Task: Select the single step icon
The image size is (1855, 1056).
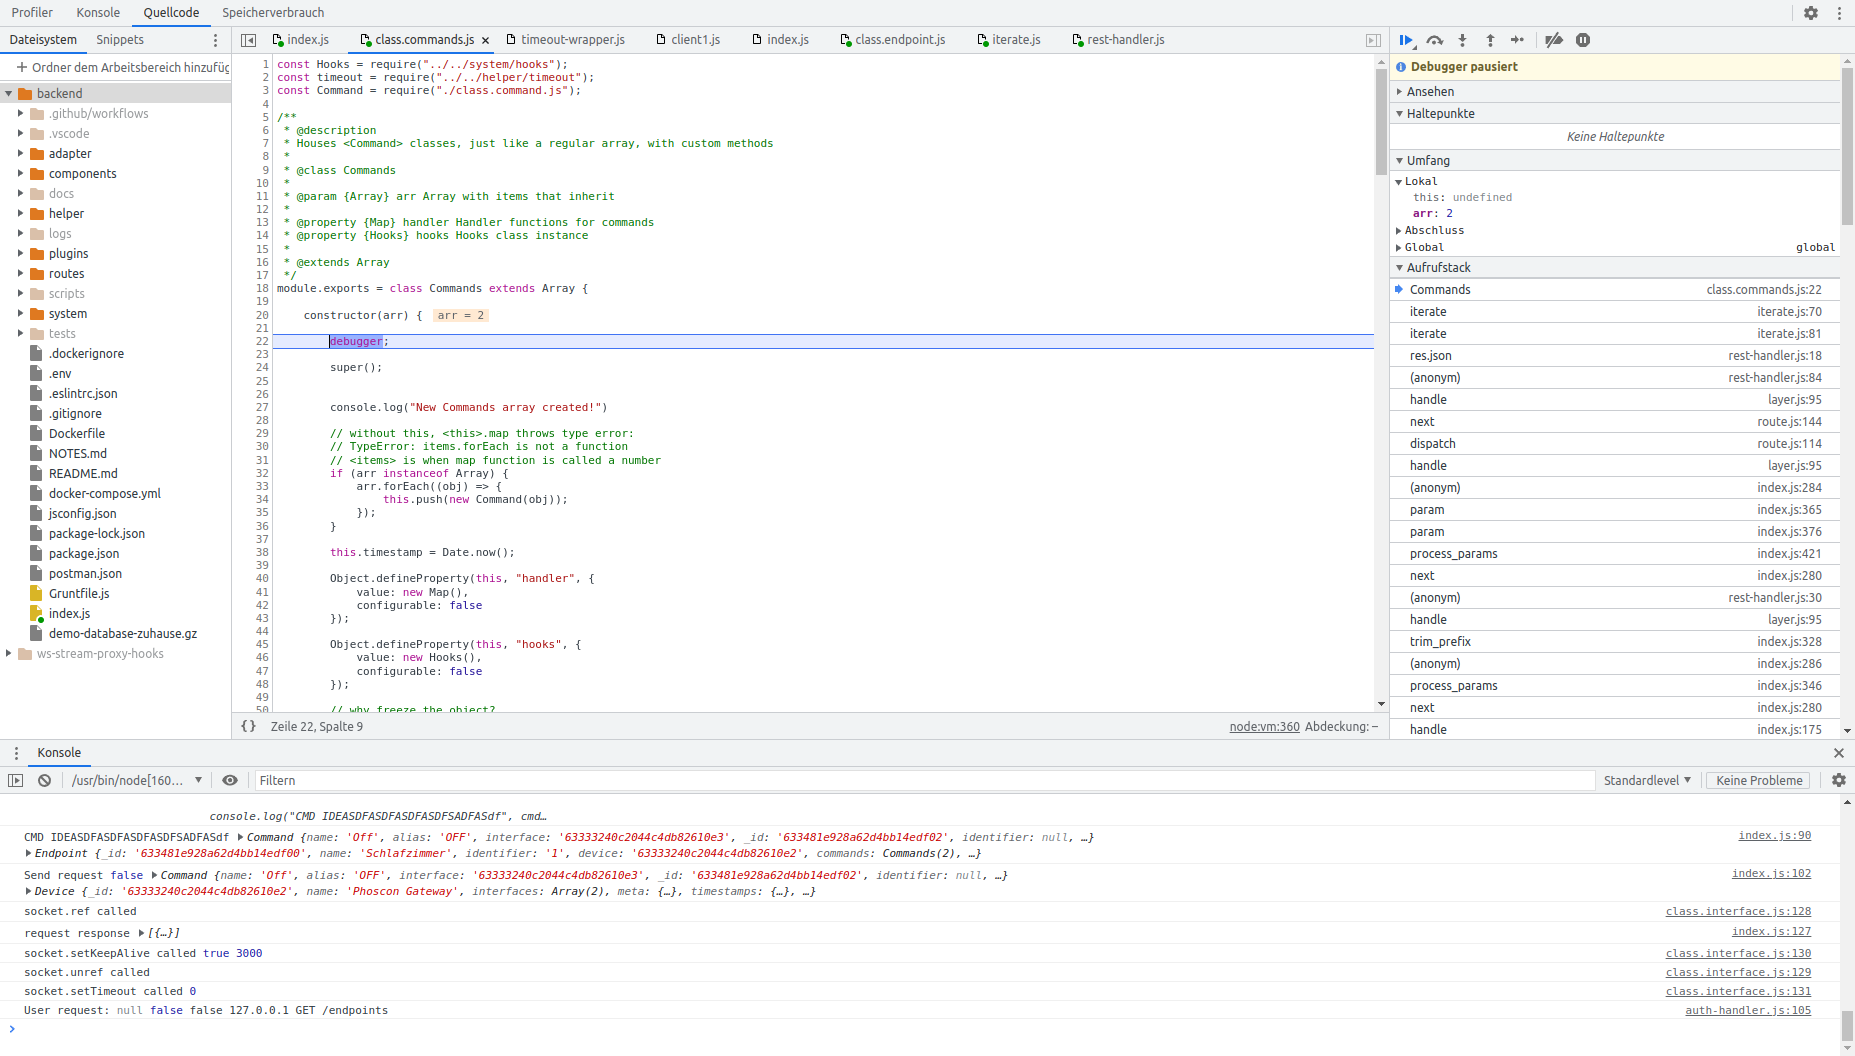Action: click(x=1517, y=40)
